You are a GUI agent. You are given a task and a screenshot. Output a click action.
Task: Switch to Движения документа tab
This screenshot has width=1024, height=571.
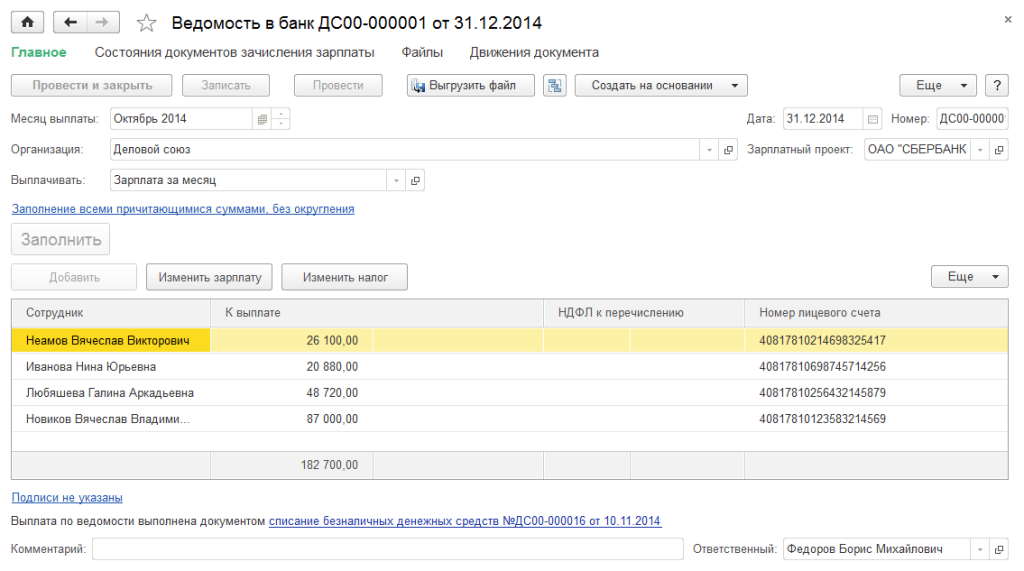(x=534, y=52)
